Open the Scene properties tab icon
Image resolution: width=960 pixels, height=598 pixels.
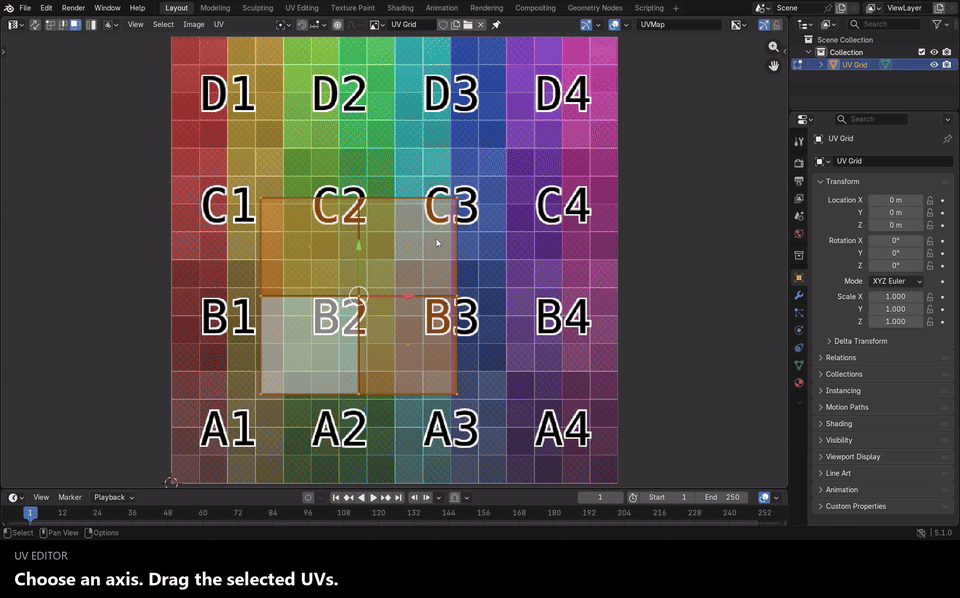(x=799, y=216)
